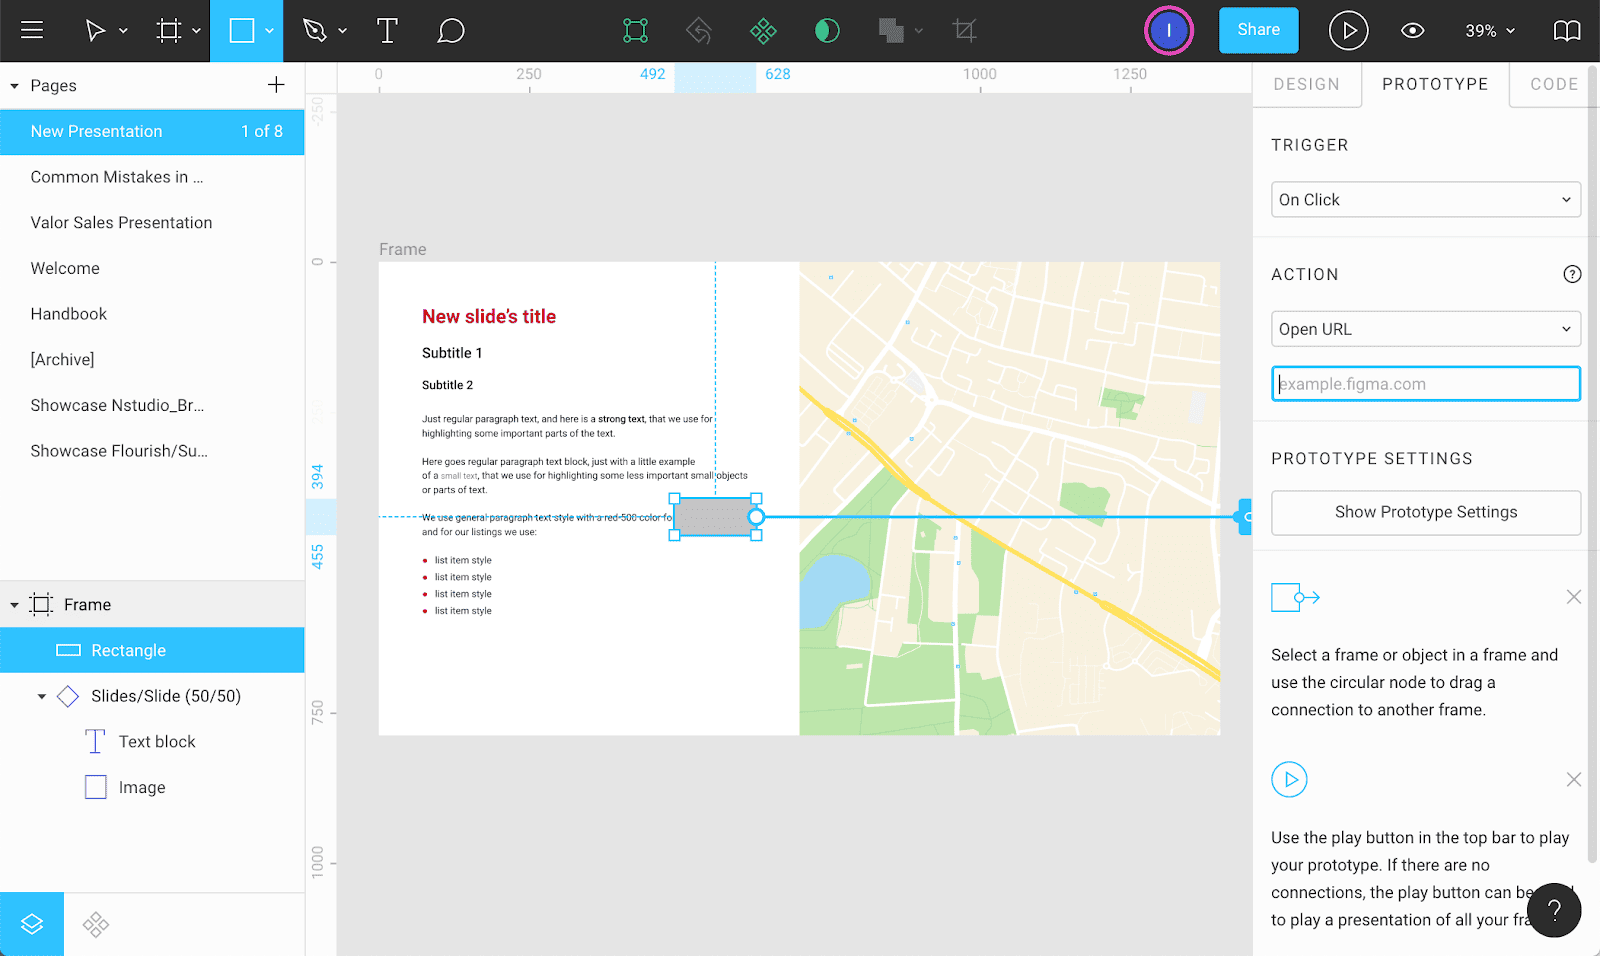Start the prototype with the Play button
Image resolution: width=1600 pixels, height=956 pixels.
point(1348,30)
